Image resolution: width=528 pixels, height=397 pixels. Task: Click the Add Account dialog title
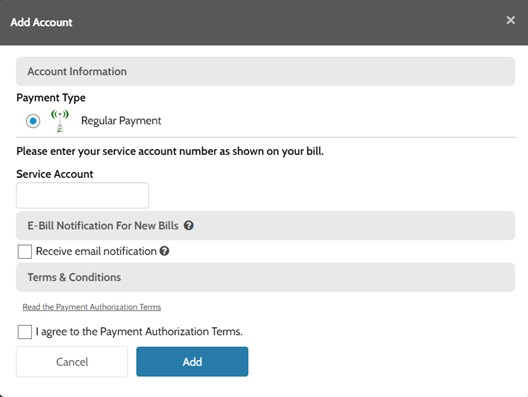click(x=41, y=22)
